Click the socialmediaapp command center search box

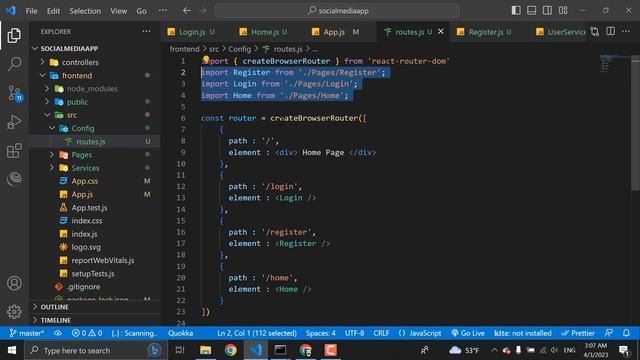[x=337, y=11]
